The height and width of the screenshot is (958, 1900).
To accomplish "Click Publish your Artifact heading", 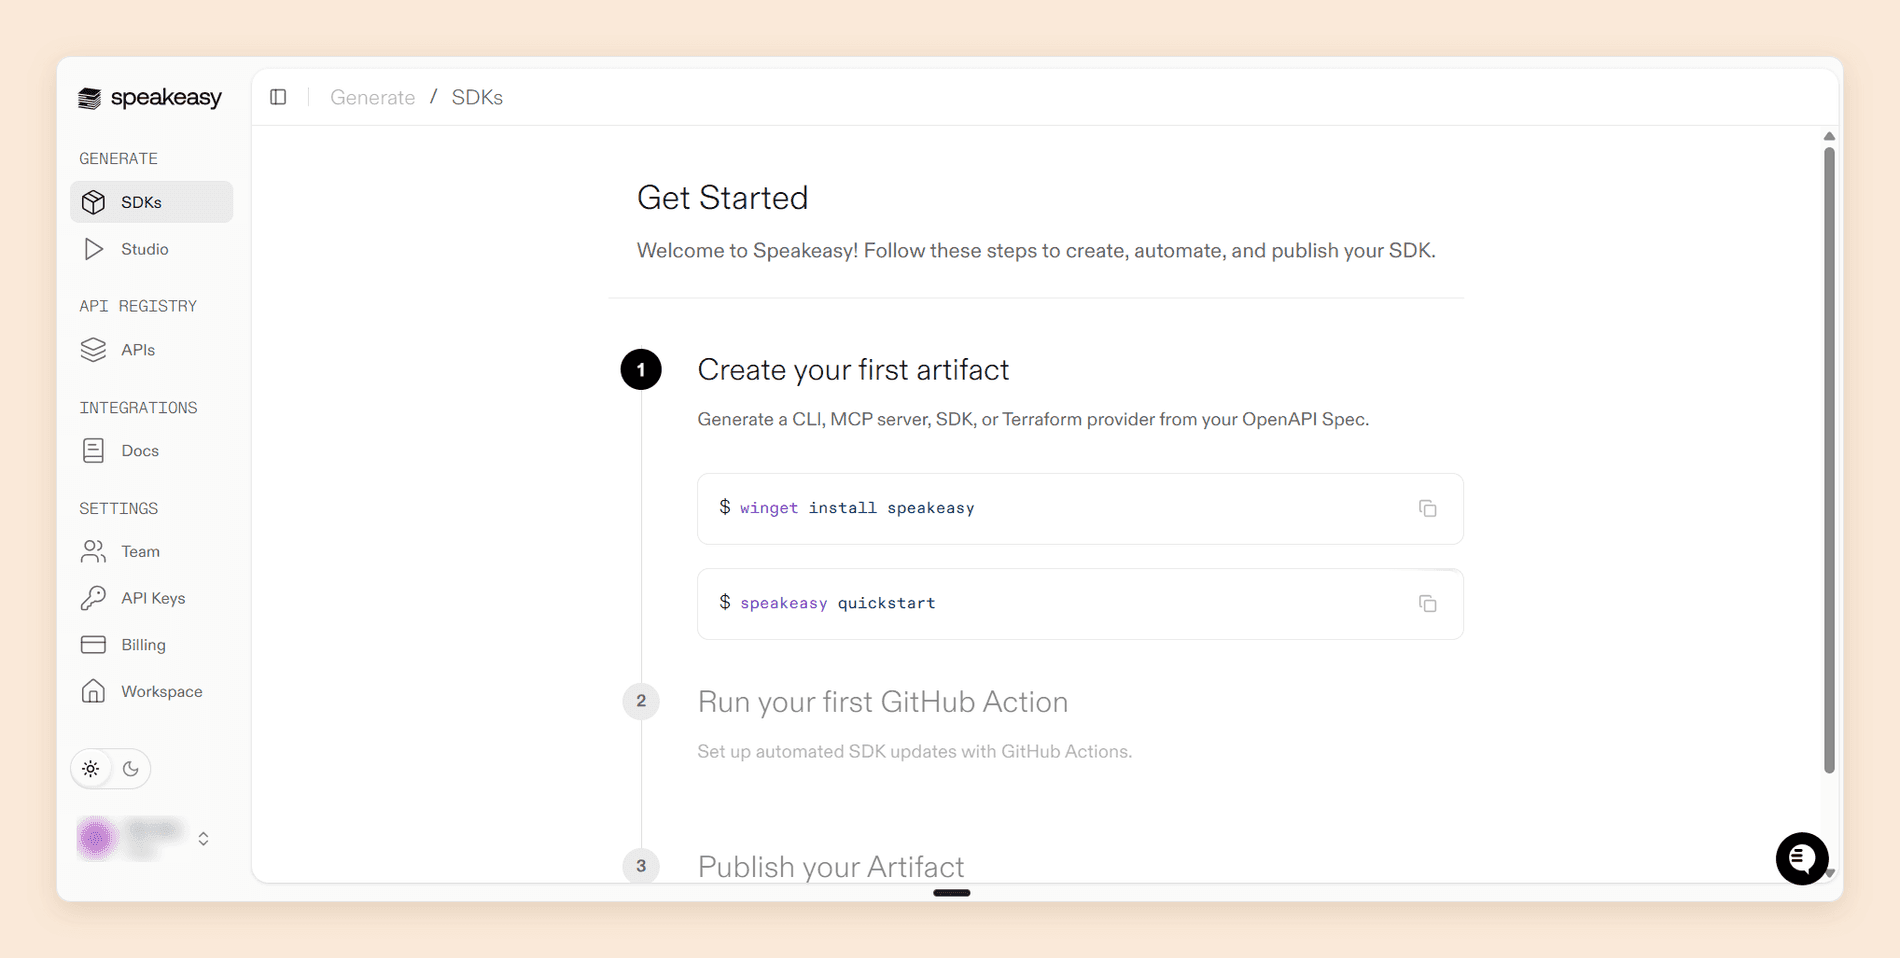I will point(831,867).
